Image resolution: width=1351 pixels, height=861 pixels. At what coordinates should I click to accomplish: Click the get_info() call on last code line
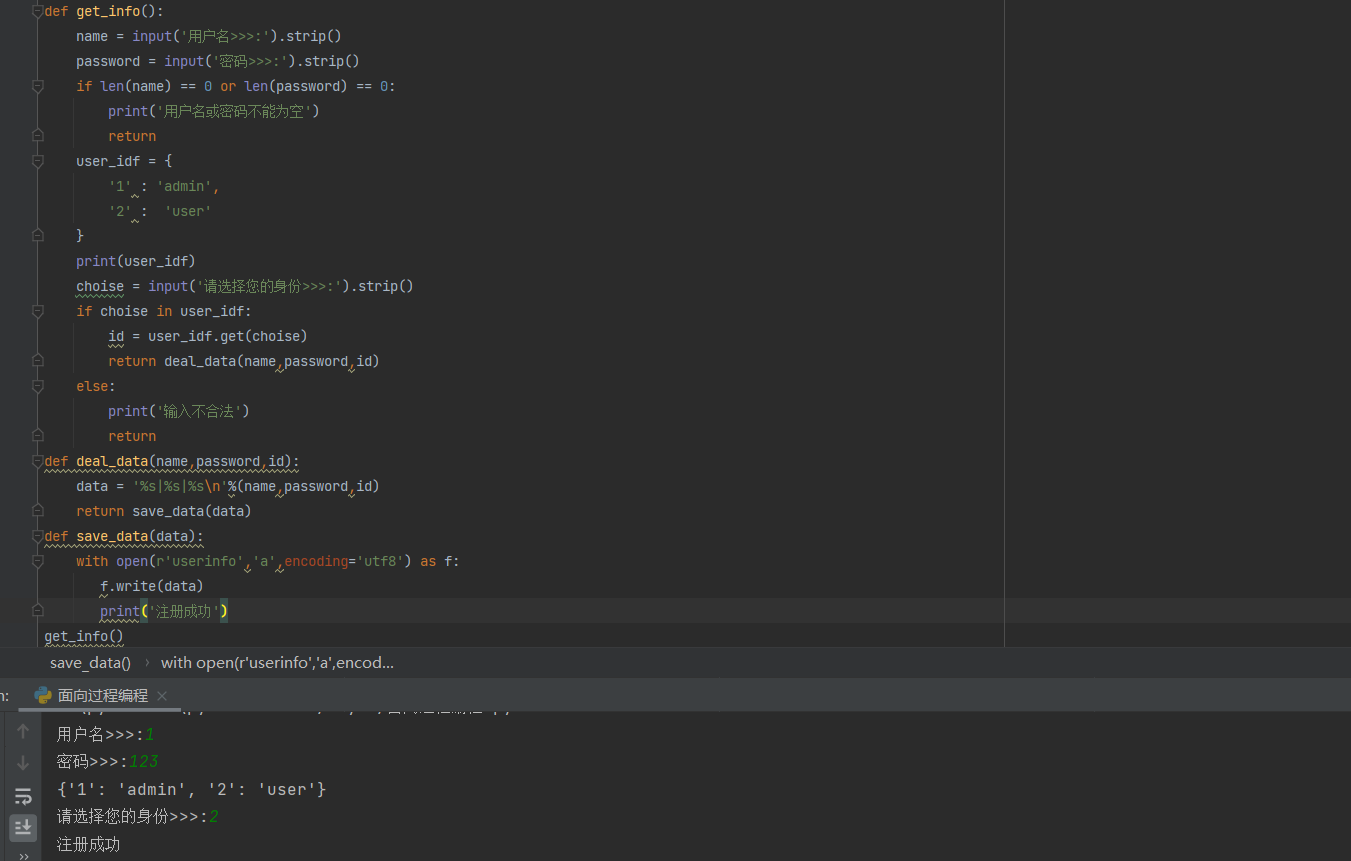coord(84,636)
